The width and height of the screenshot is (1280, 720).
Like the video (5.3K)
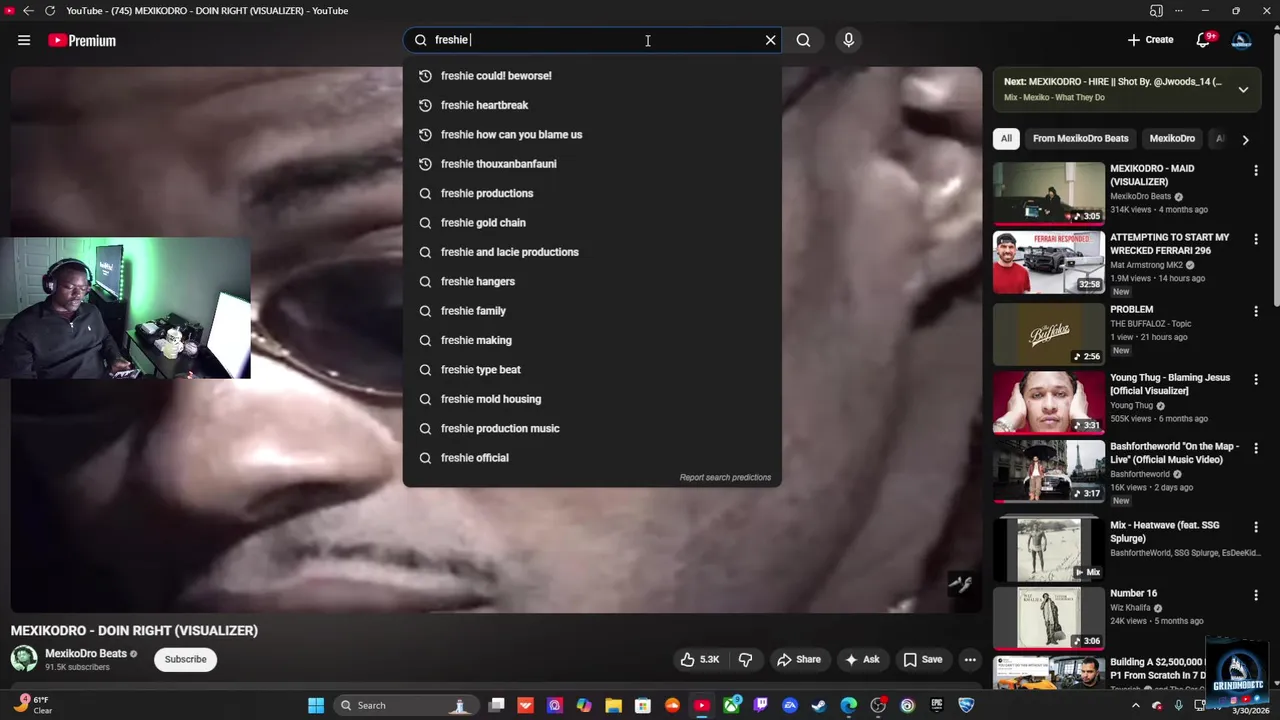click(x=700, y=659)
